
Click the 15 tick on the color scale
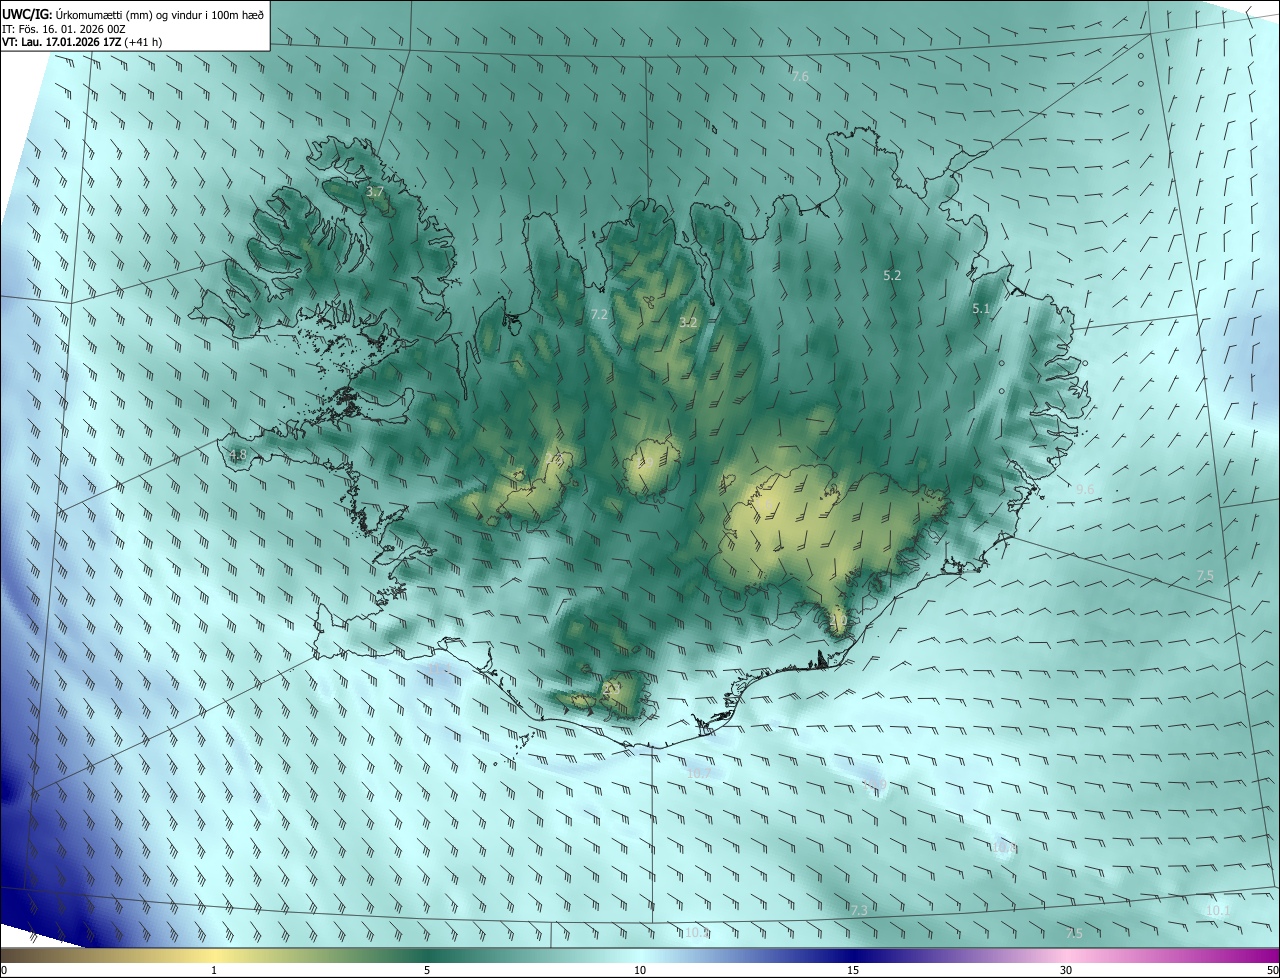pyautogui.click(x=853, y=970)
